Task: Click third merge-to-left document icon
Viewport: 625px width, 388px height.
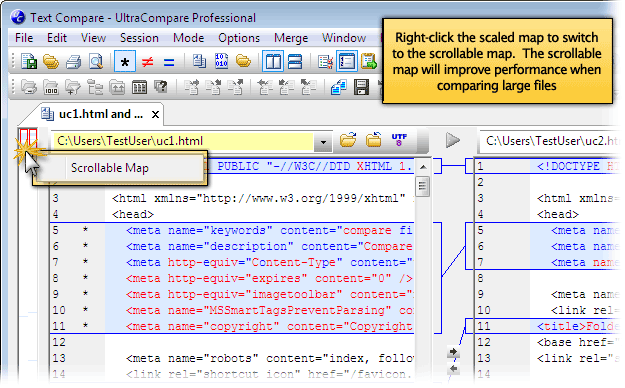Action: point(309,87)
